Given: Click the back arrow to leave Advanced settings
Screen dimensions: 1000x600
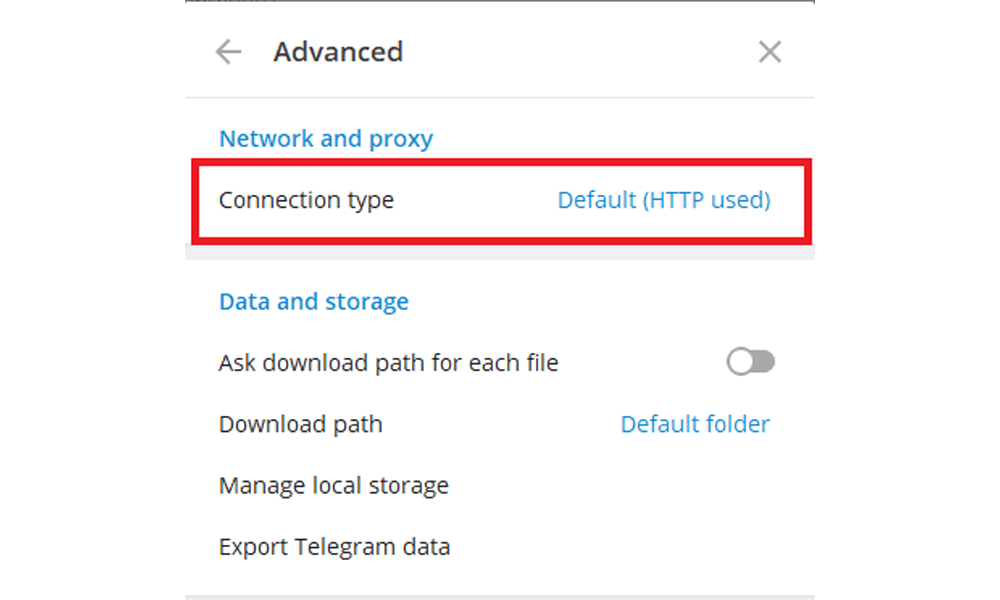Looking at the screenshot, I should [x=228, y=51].
